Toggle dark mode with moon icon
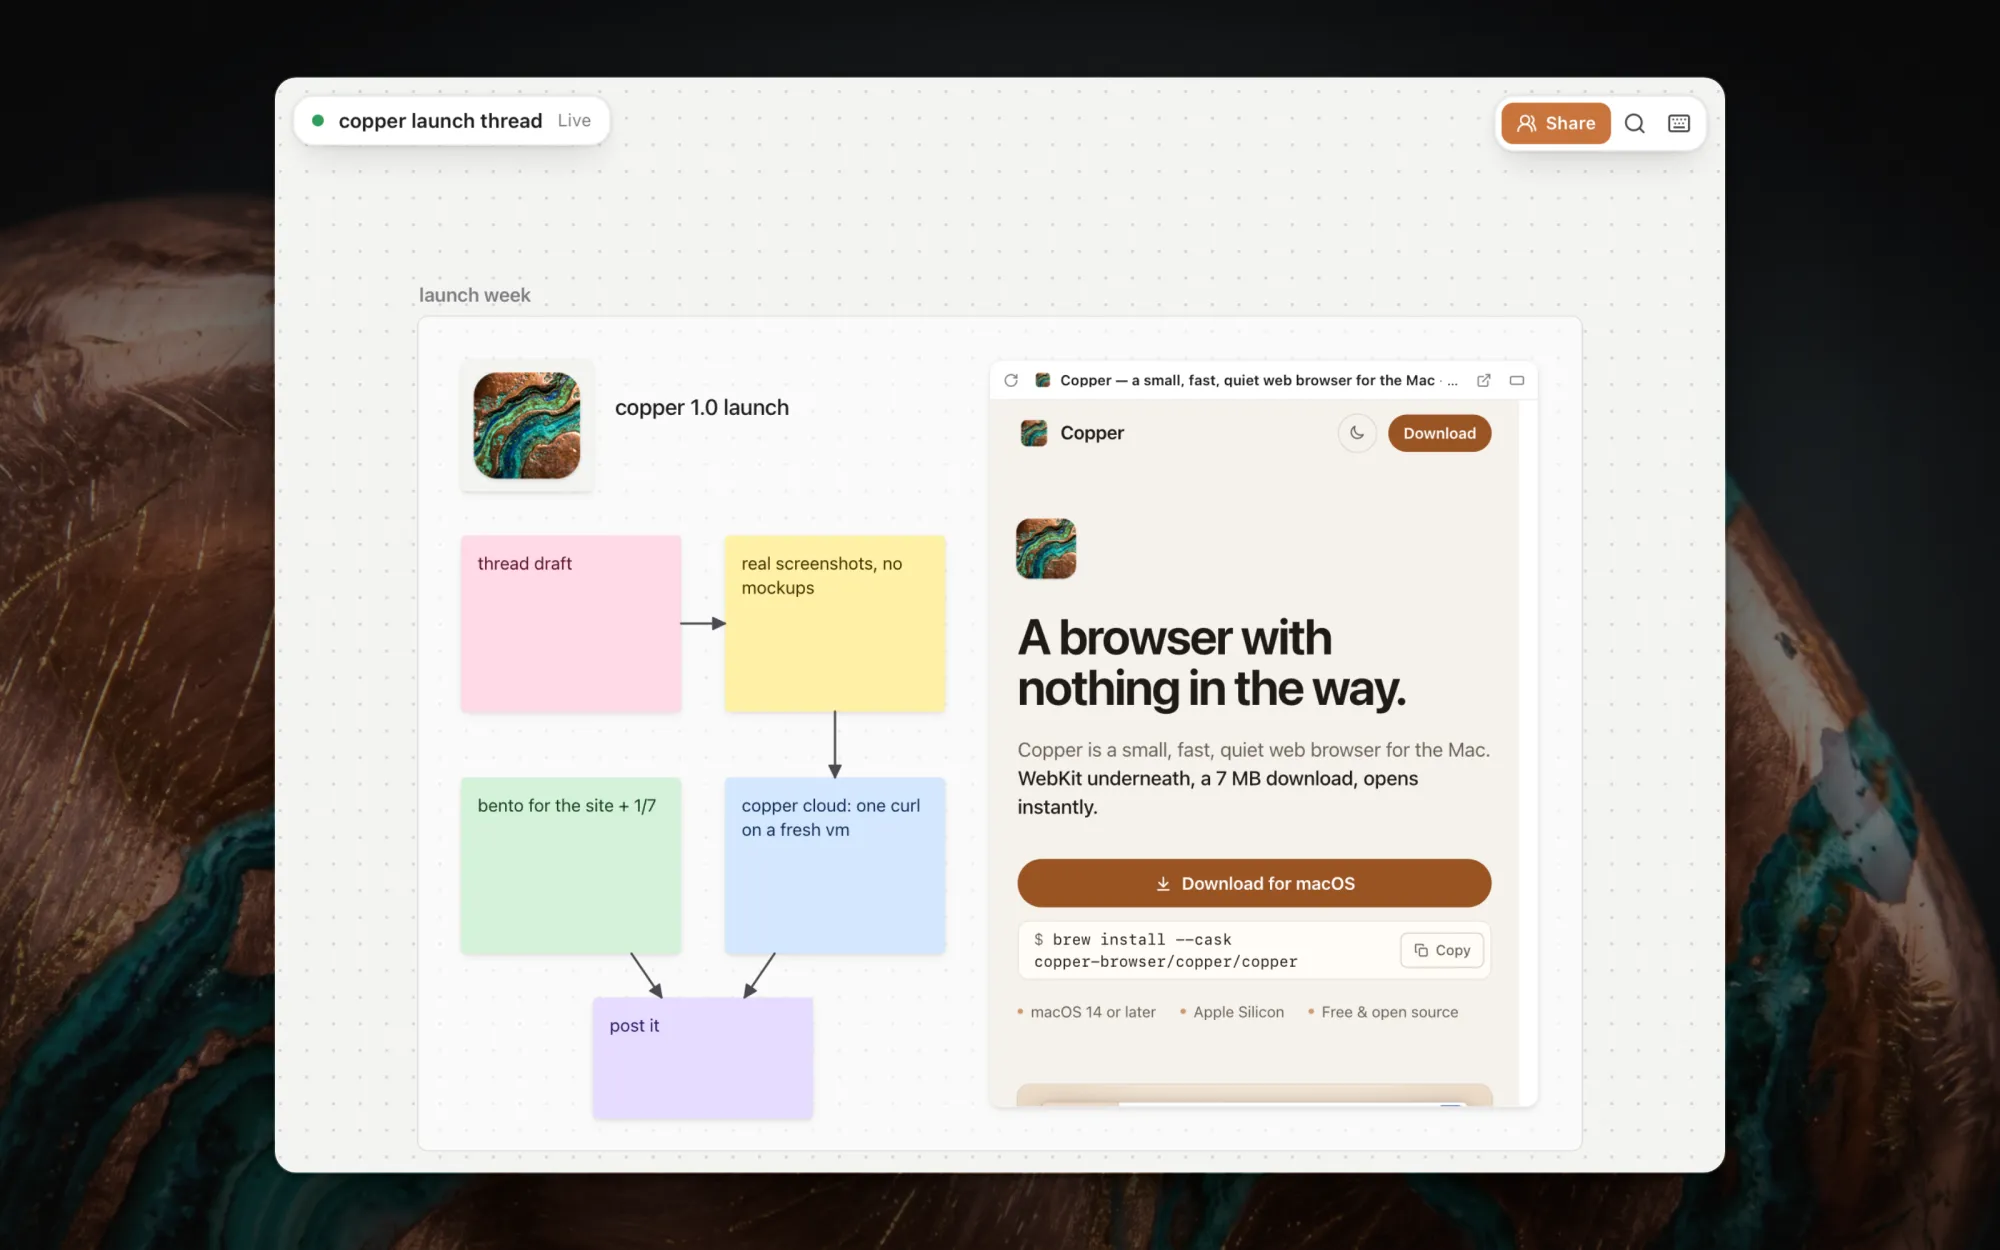 pos(1357,433)
